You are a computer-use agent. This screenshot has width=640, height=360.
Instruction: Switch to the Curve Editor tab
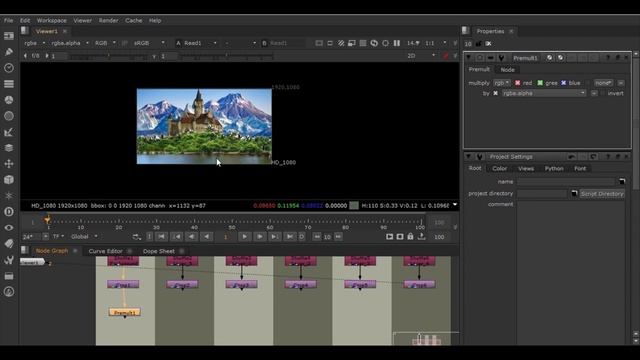(105, 251)
